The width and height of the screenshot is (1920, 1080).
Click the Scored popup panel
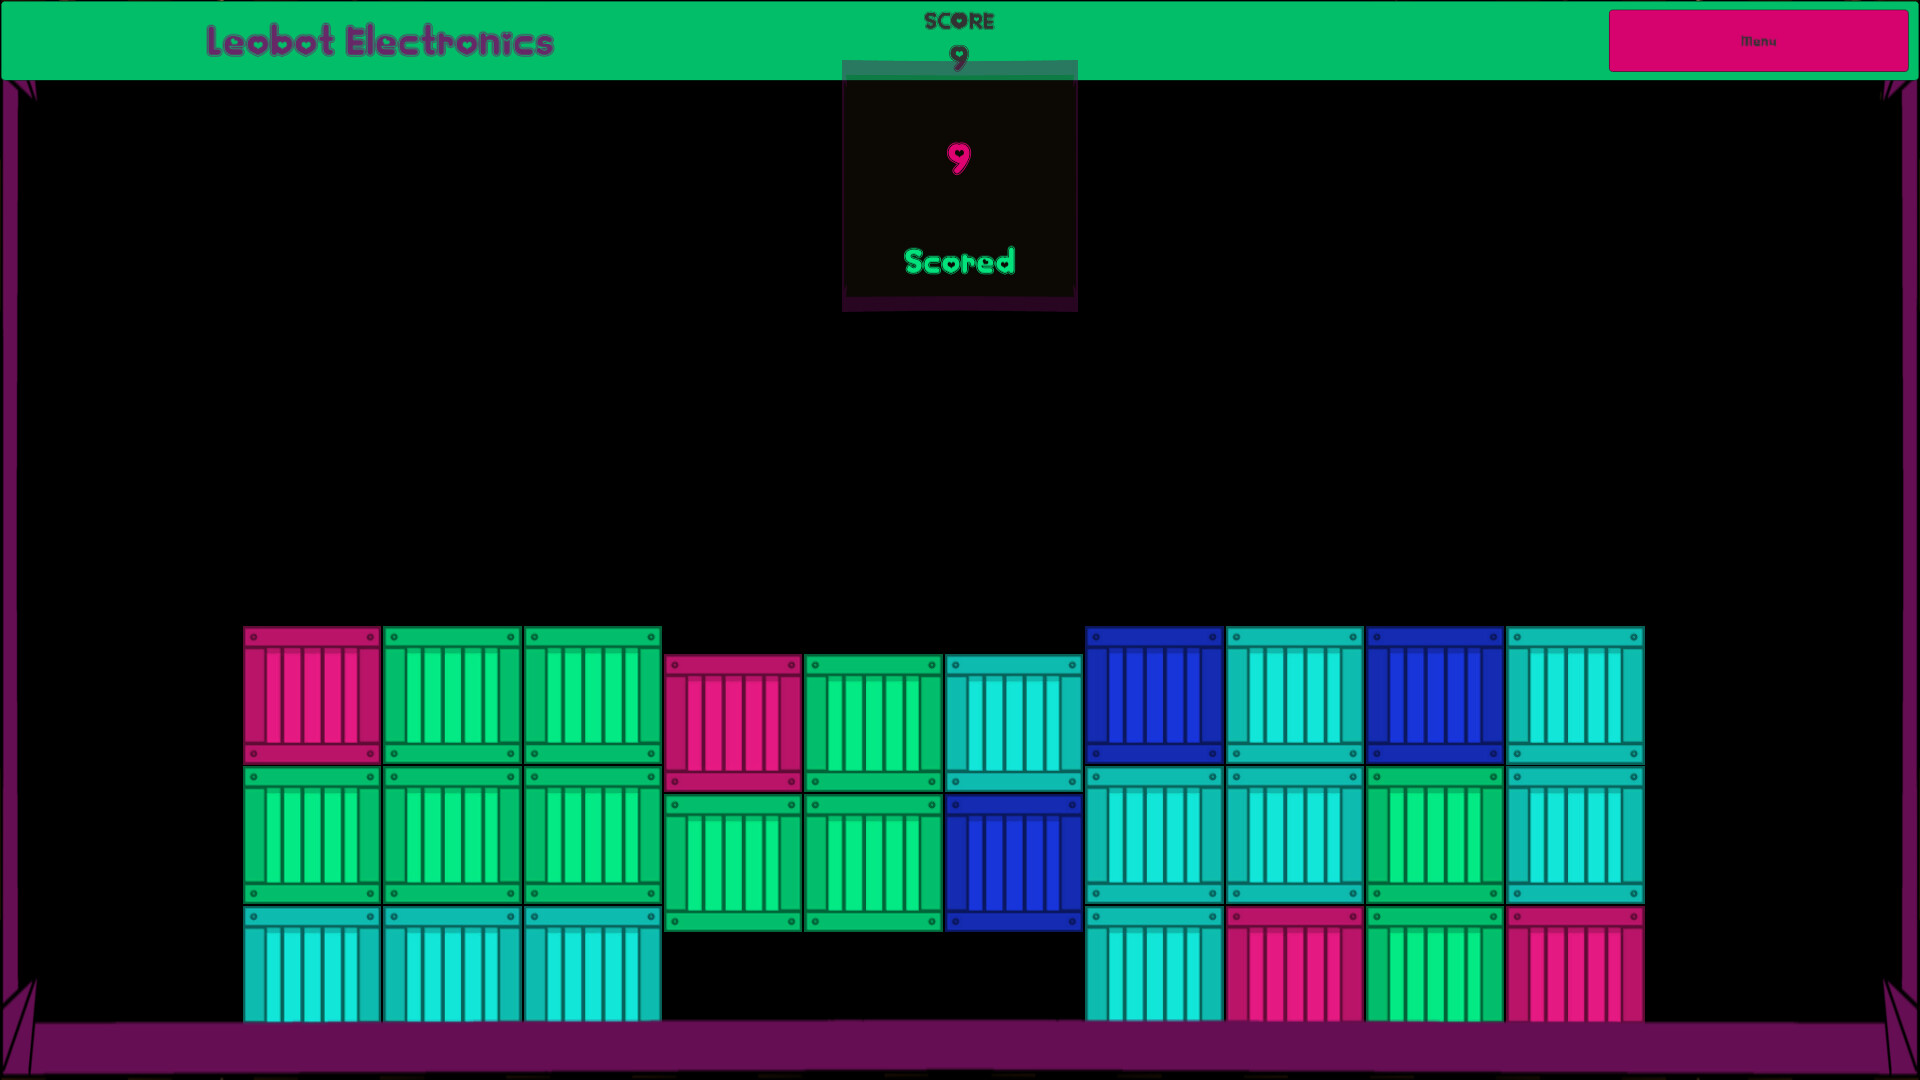(959, 185)
